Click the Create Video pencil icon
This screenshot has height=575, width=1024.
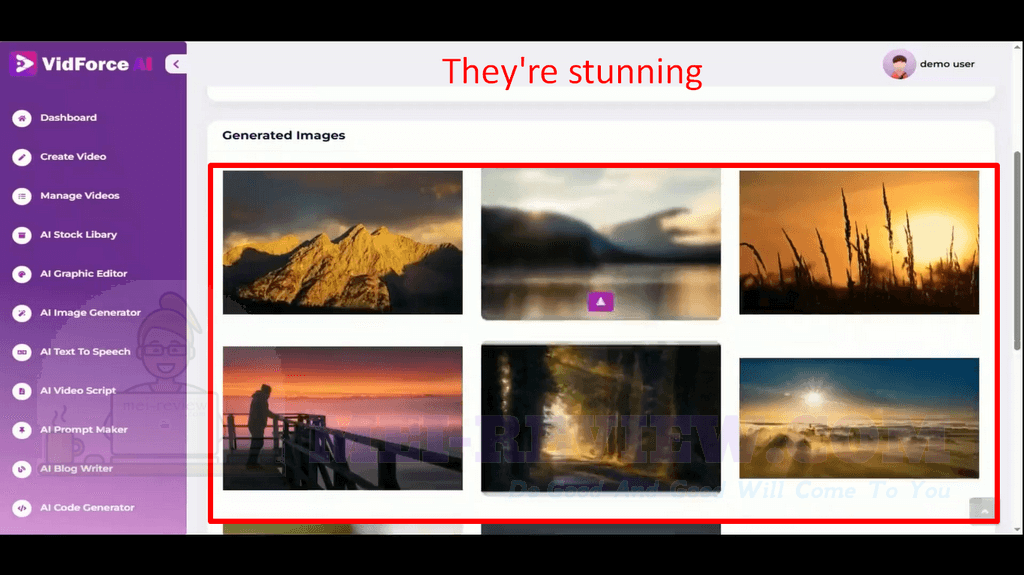pos(22,157)
